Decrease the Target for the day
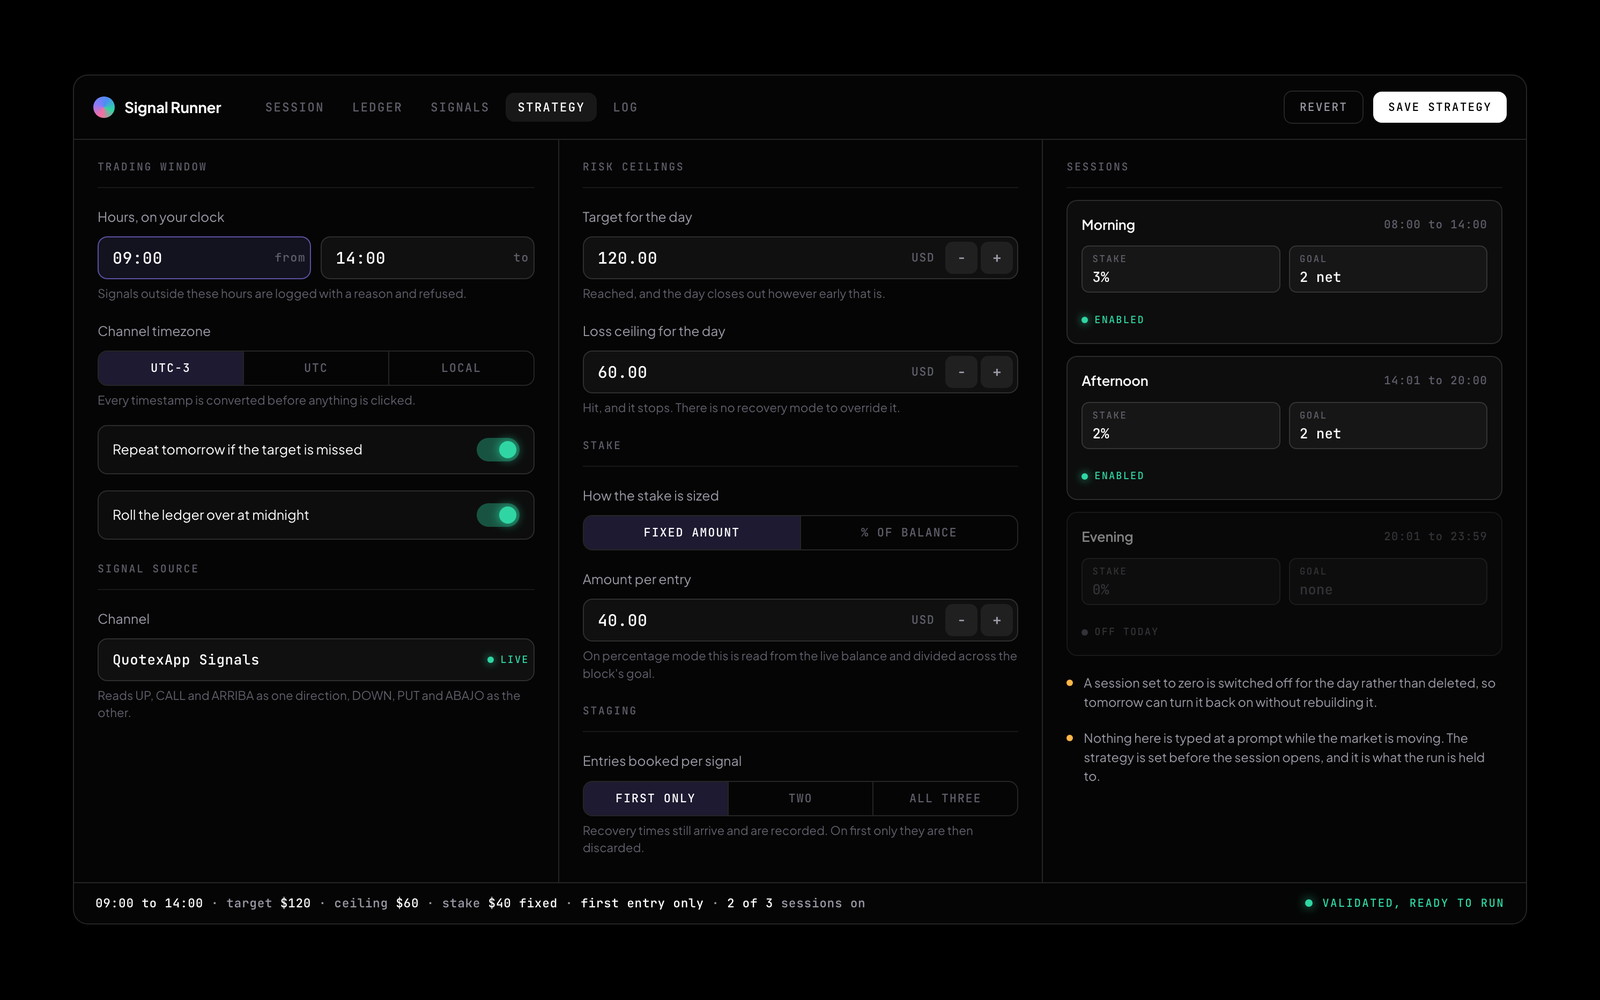This screenshot has width=1600, height=1000. click(961, 258)
